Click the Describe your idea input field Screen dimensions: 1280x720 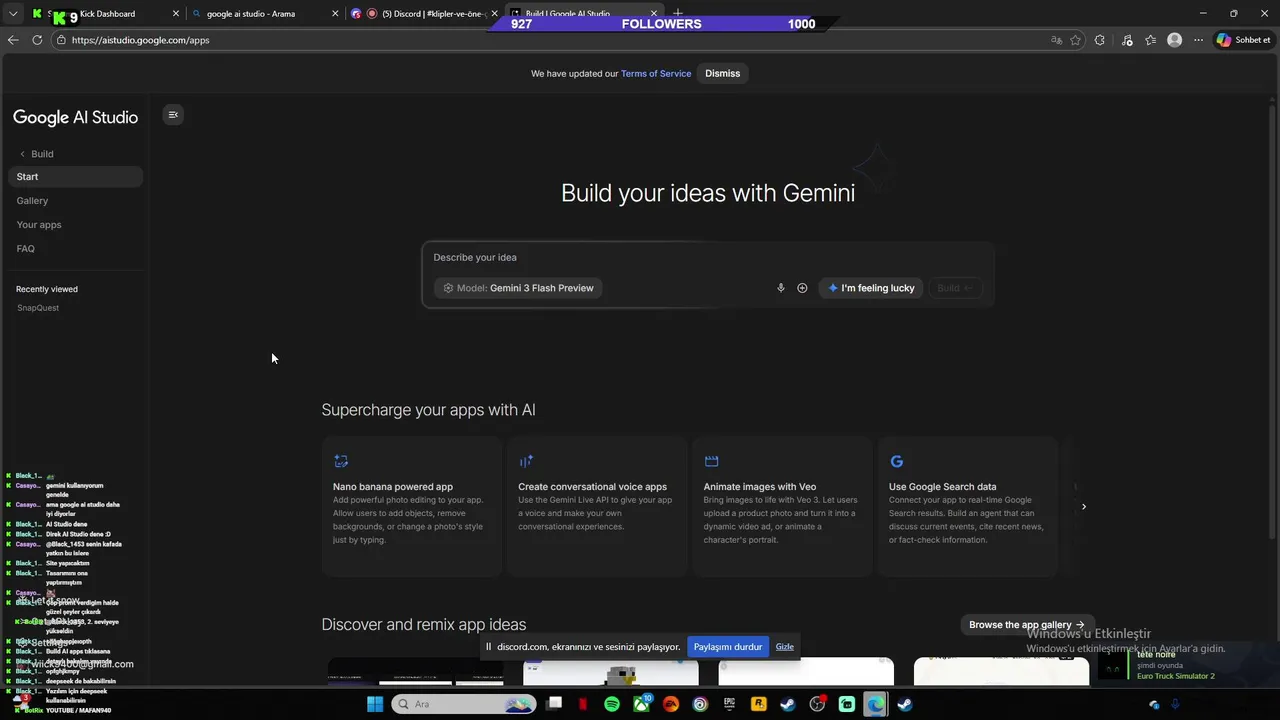point(708,257)
